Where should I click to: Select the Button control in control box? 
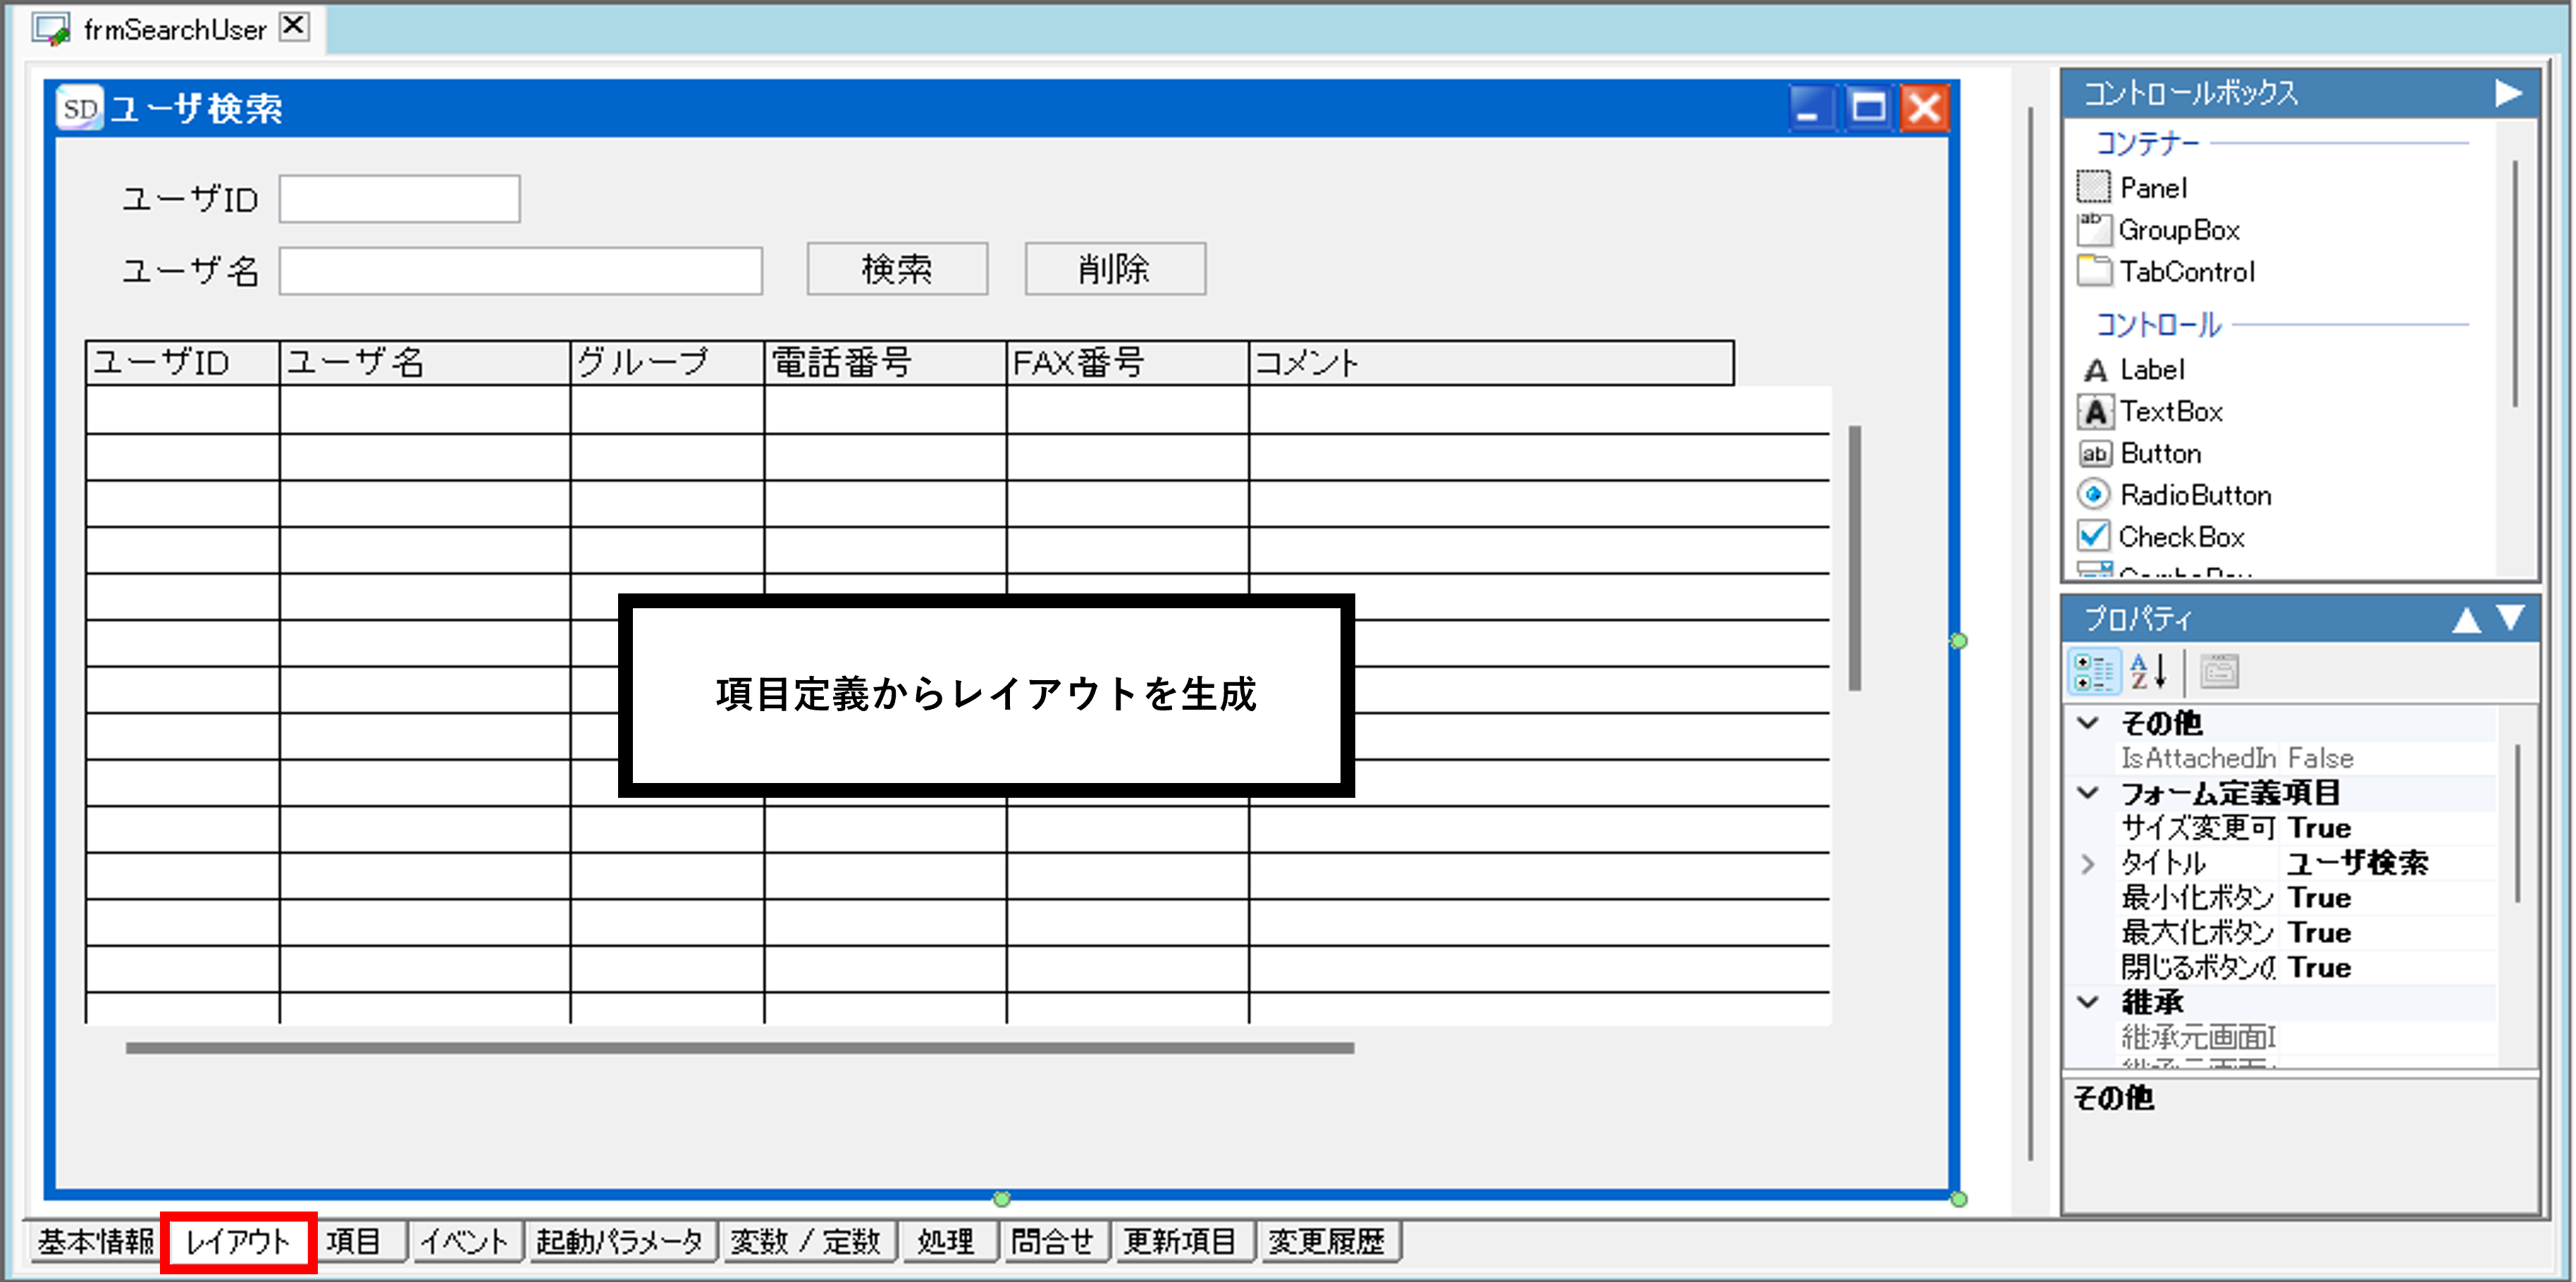(2160, 454)
